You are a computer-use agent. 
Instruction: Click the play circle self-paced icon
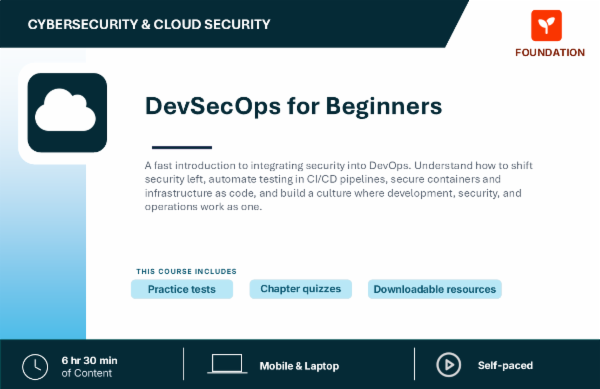(448, 365)
